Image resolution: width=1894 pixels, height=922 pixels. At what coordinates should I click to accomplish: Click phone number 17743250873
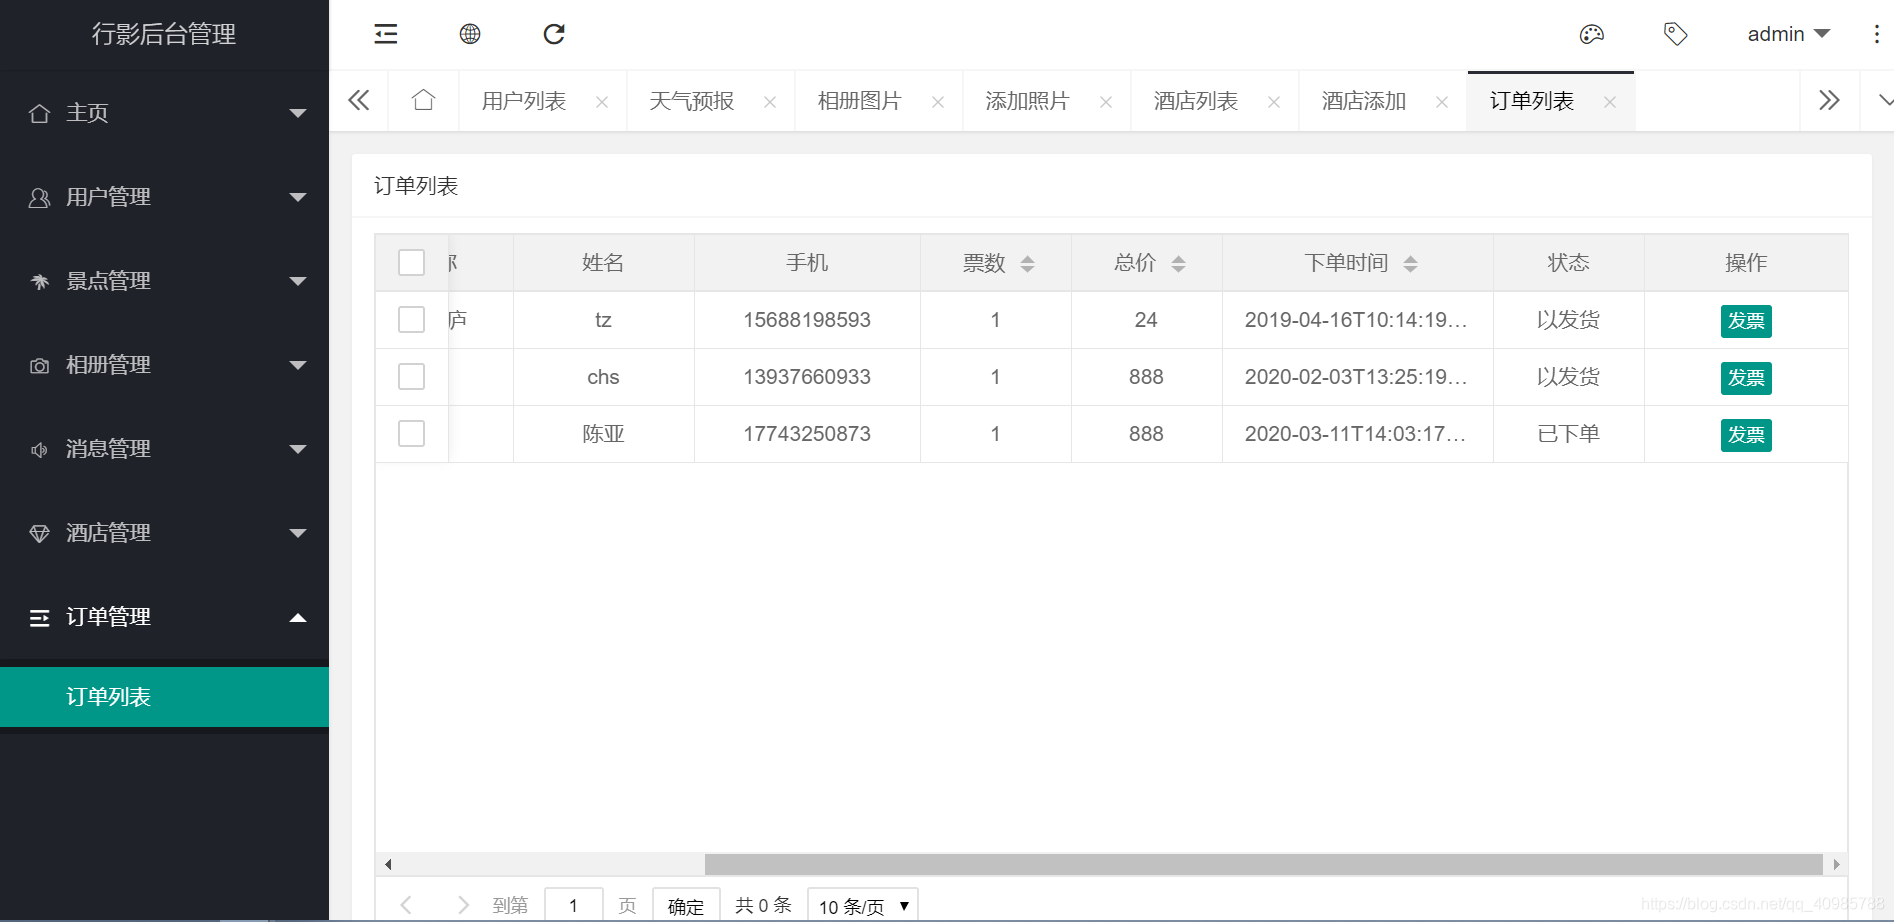(807, 434)
